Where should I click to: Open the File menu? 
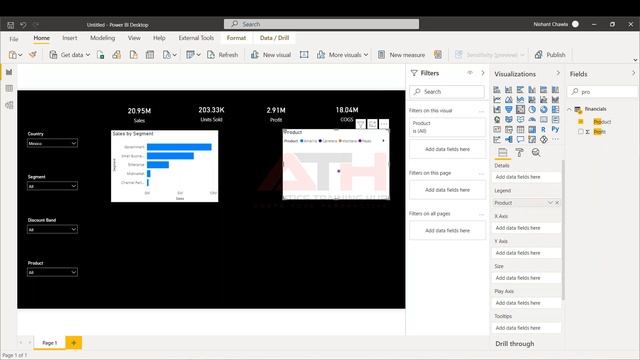(14, 39)
